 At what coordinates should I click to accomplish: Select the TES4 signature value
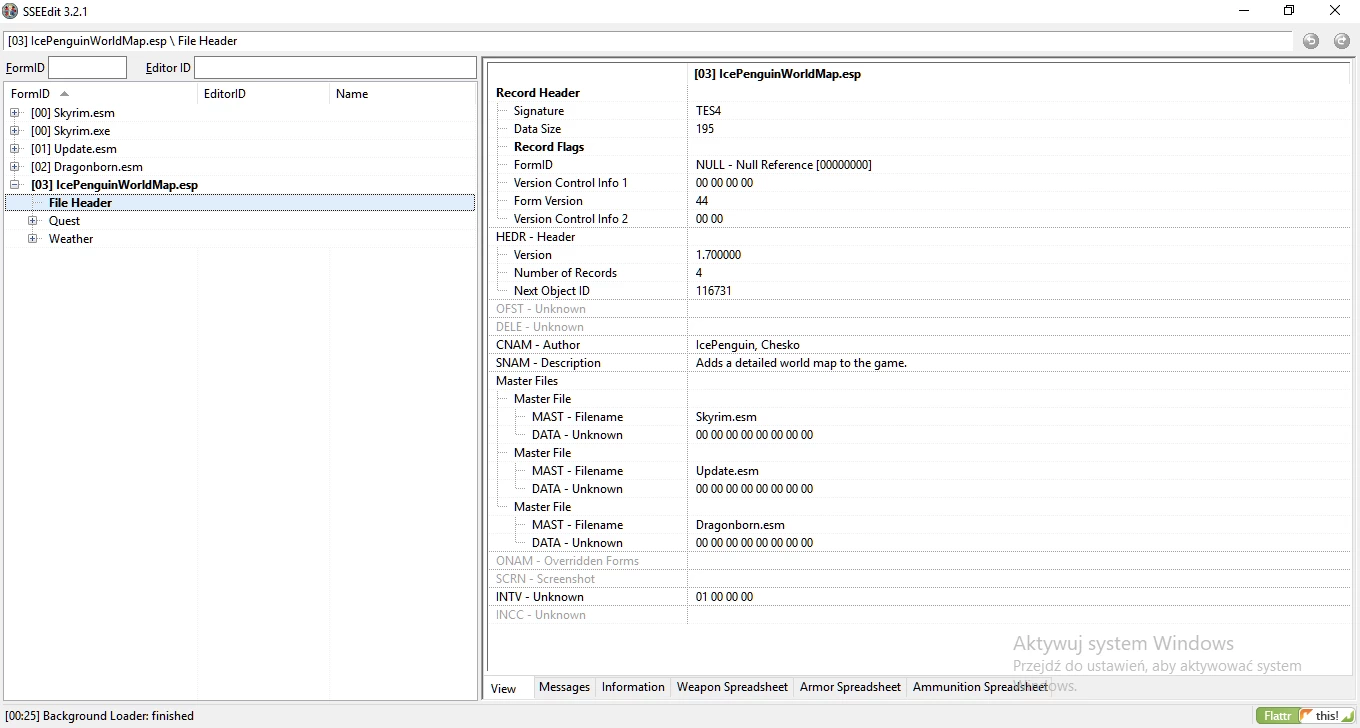click(x=708, y=111)
